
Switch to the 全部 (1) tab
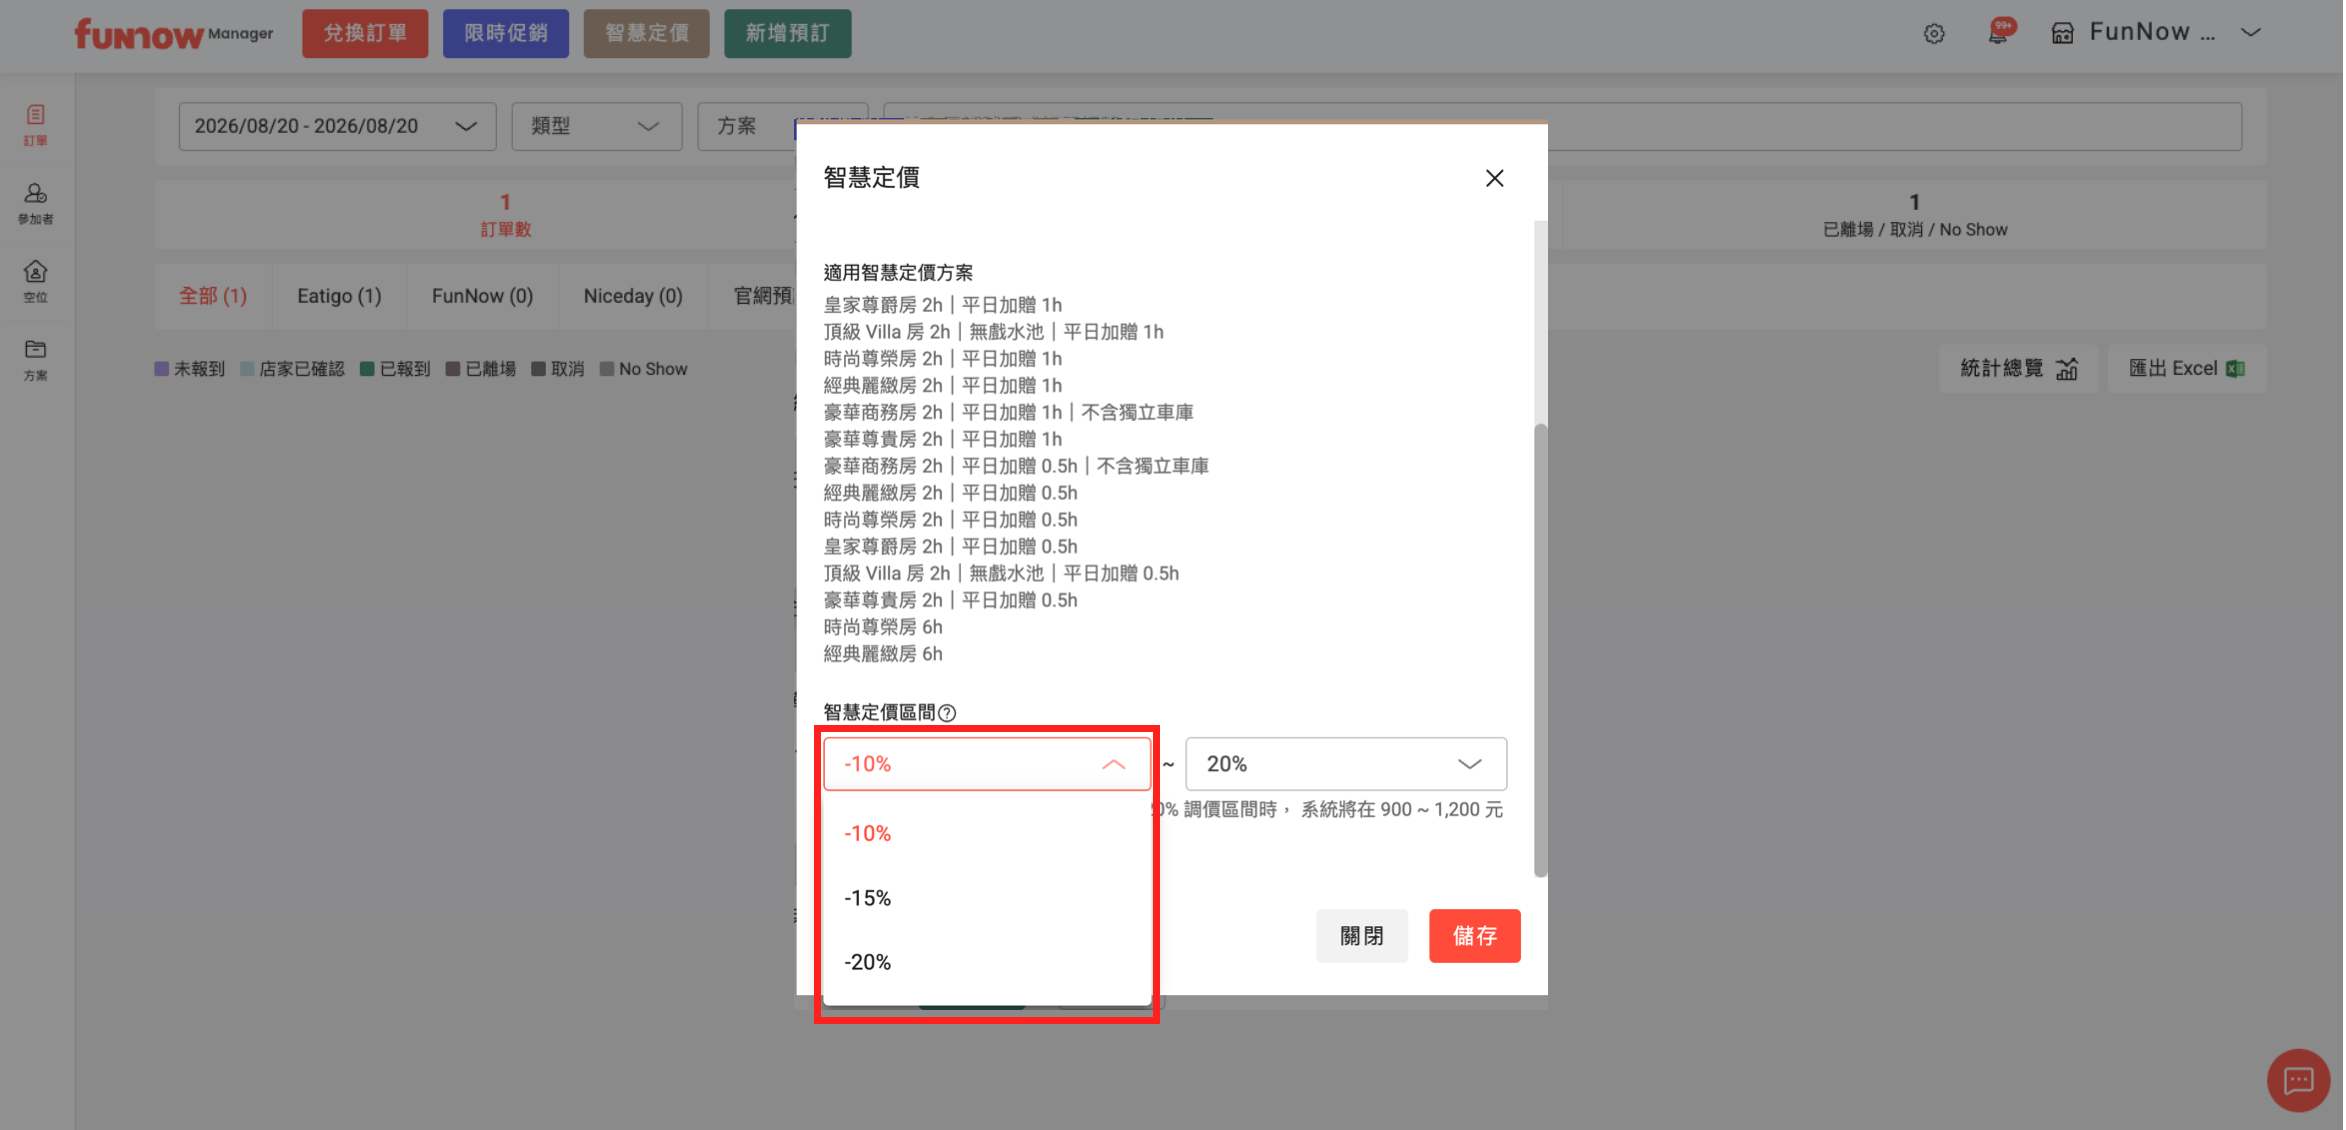[x=213, y=296]
